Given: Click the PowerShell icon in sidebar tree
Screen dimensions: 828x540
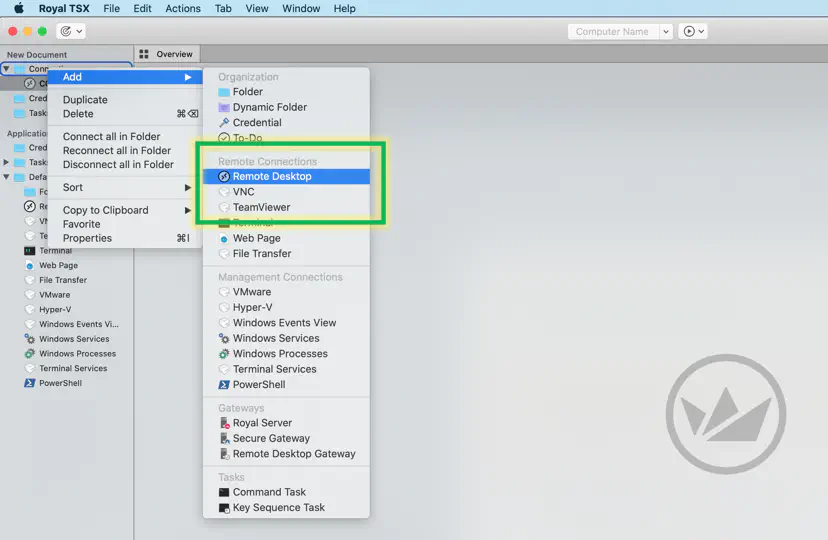Looking at the screenshot, I should (29, 383).
